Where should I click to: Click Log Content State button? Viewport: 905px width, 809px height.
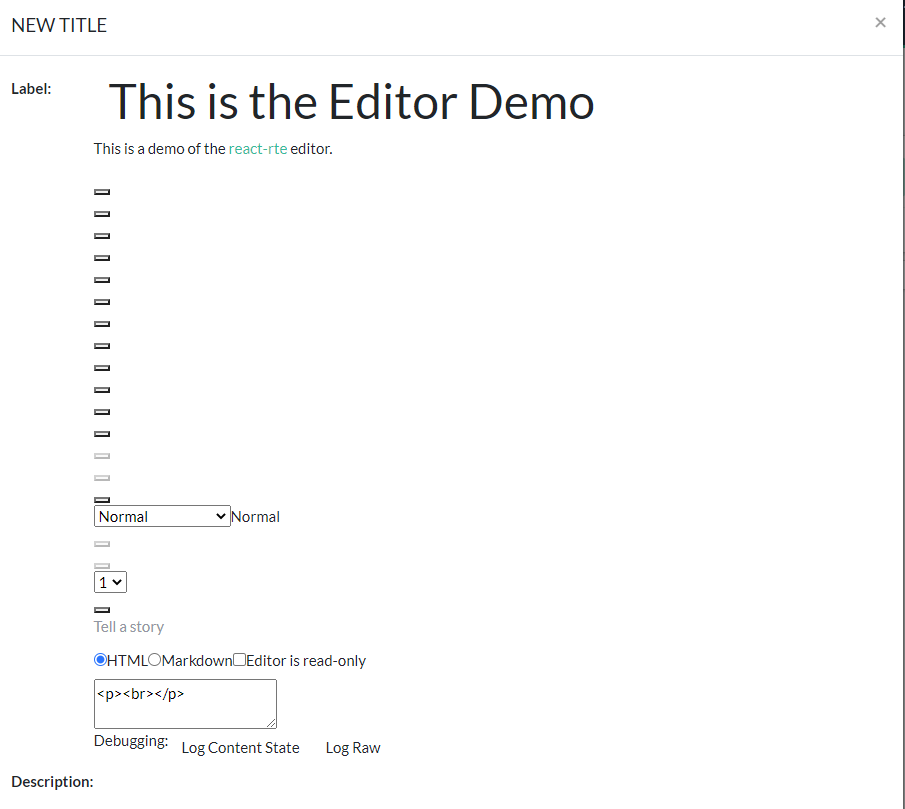pos(240,748)
